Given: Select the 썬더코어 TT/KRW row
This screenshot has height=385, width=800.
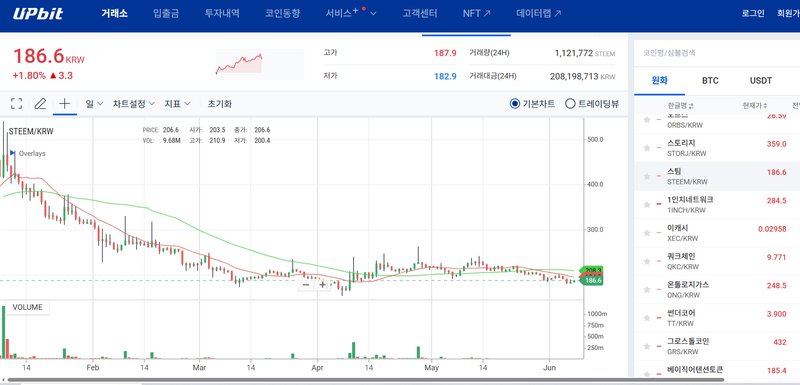Looking at the screenshot, I should 717,319.
